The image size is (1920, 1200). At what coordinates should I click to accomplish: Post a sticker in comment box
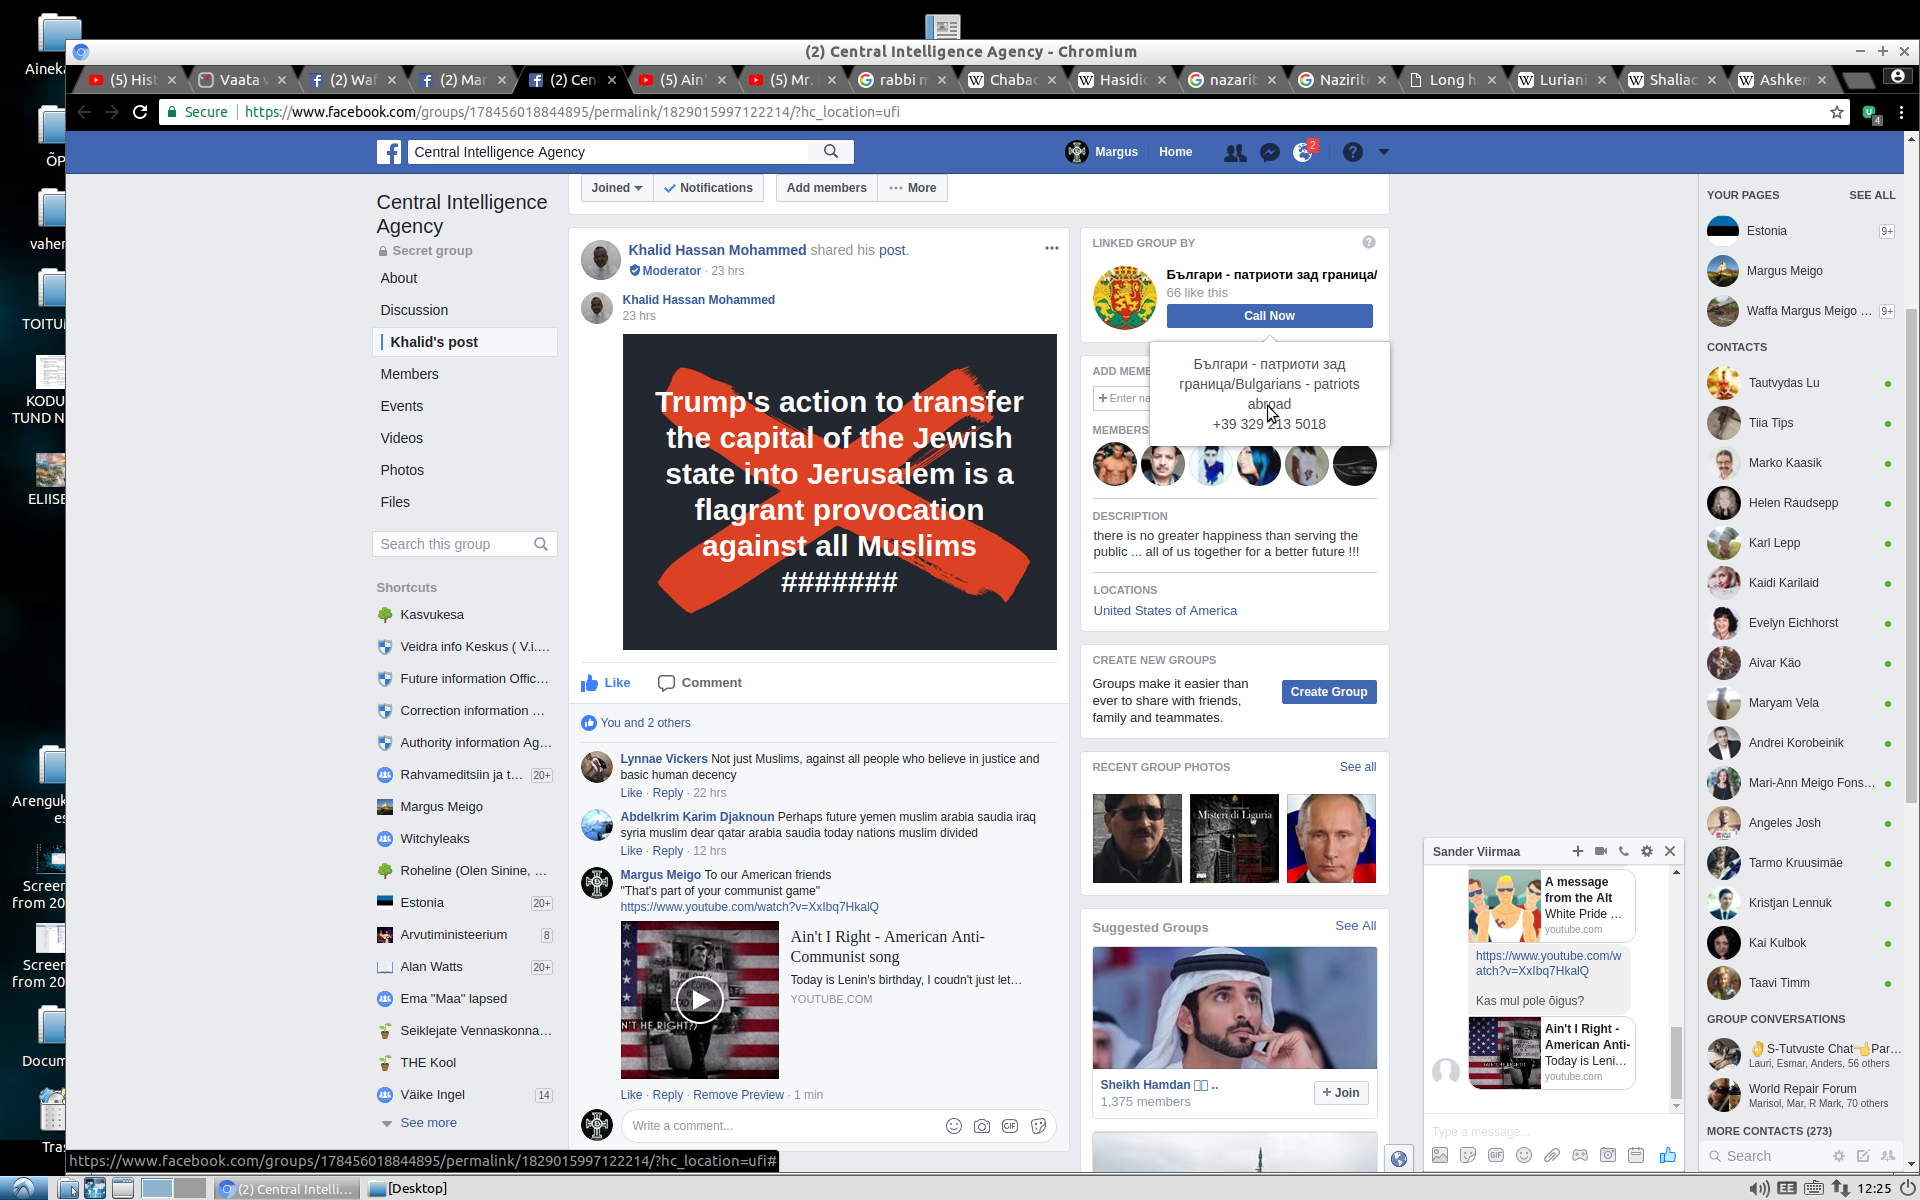(x=1038, y=1126)
